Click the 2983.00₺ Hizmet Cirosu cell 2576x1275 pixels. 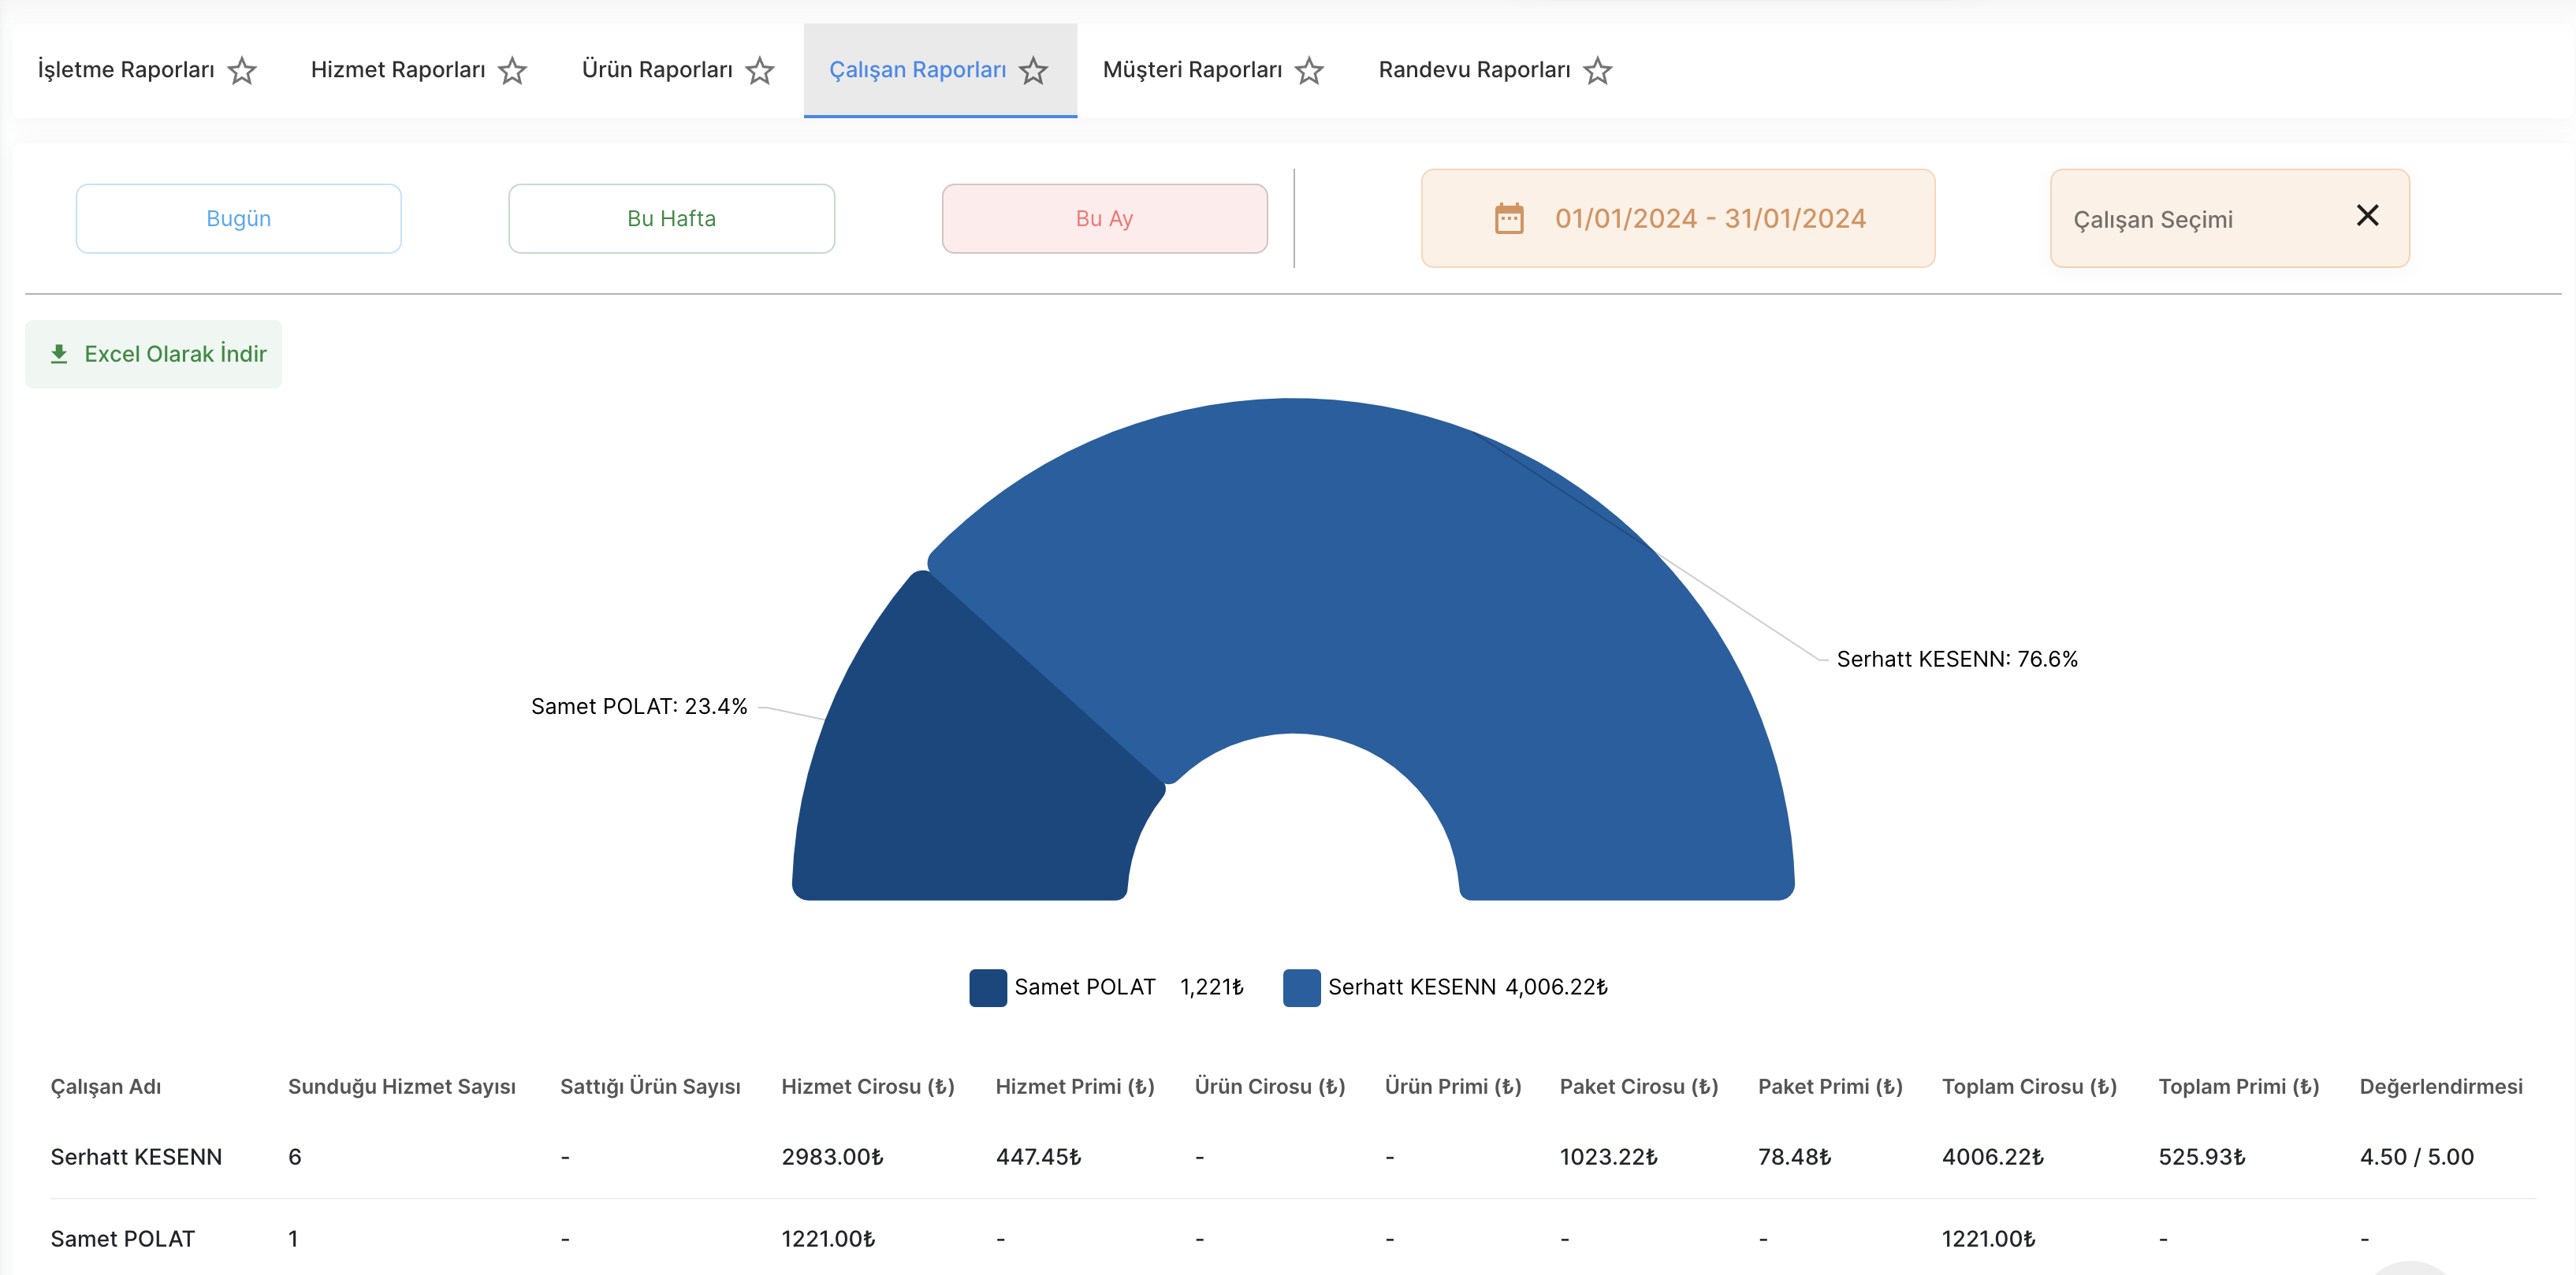tap(832, 1157)
